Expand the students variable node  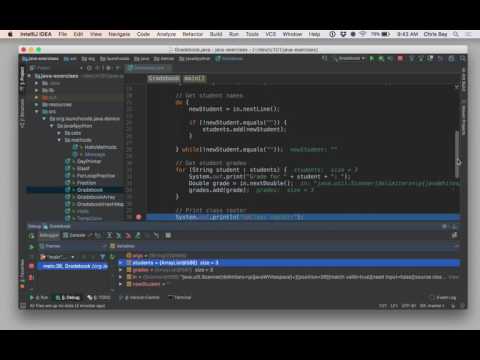(x=121, y=263)
